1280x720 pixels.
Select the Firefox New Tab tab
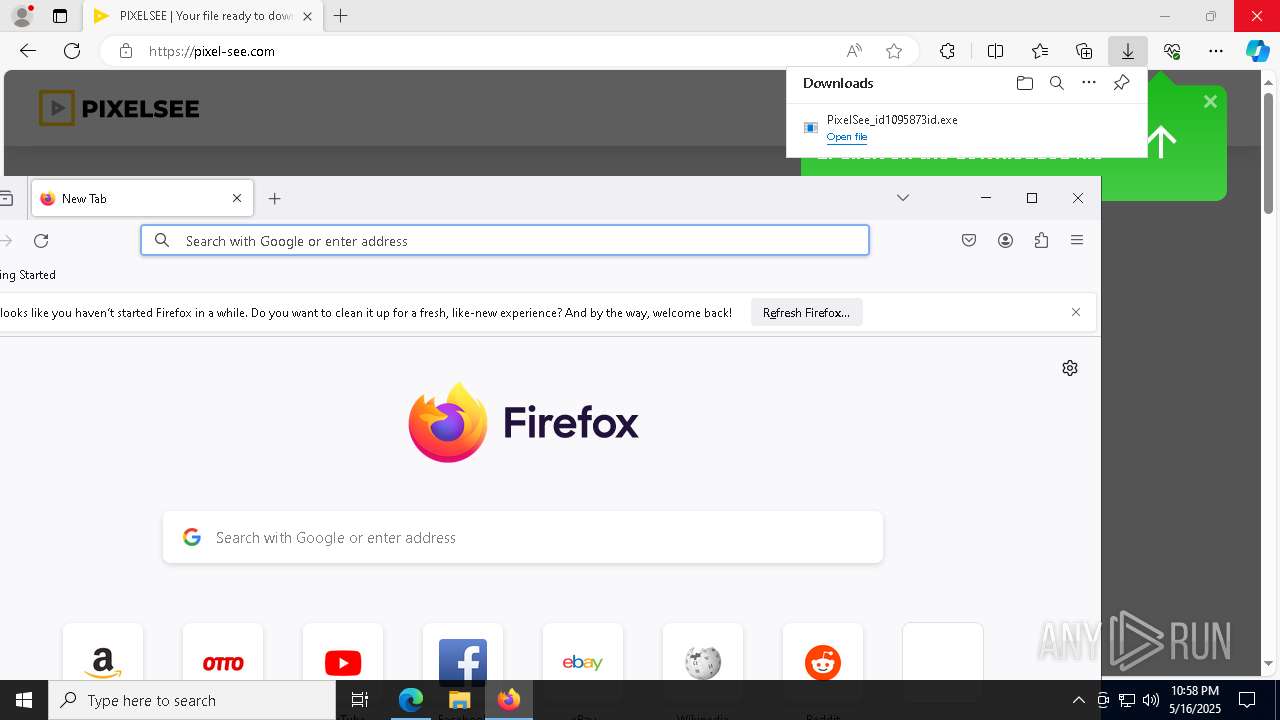click(142, 198)
